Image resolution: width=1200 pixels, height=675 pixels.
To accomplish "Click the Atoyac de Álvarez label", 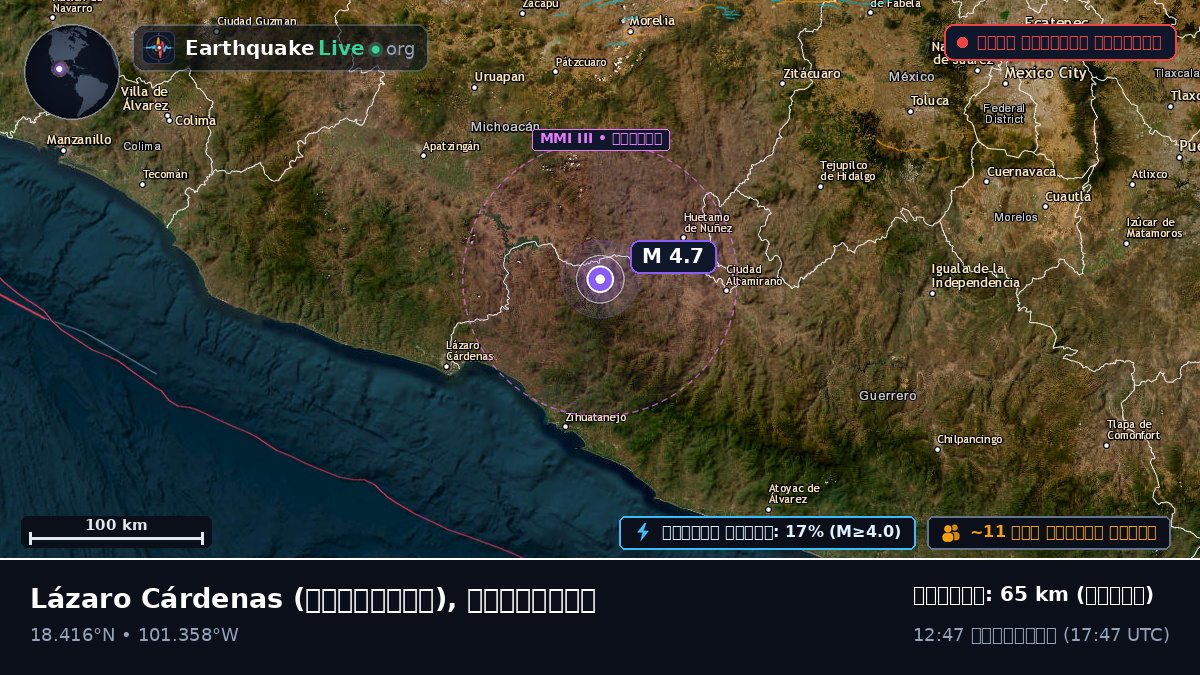I will click(x=794, y=494).
